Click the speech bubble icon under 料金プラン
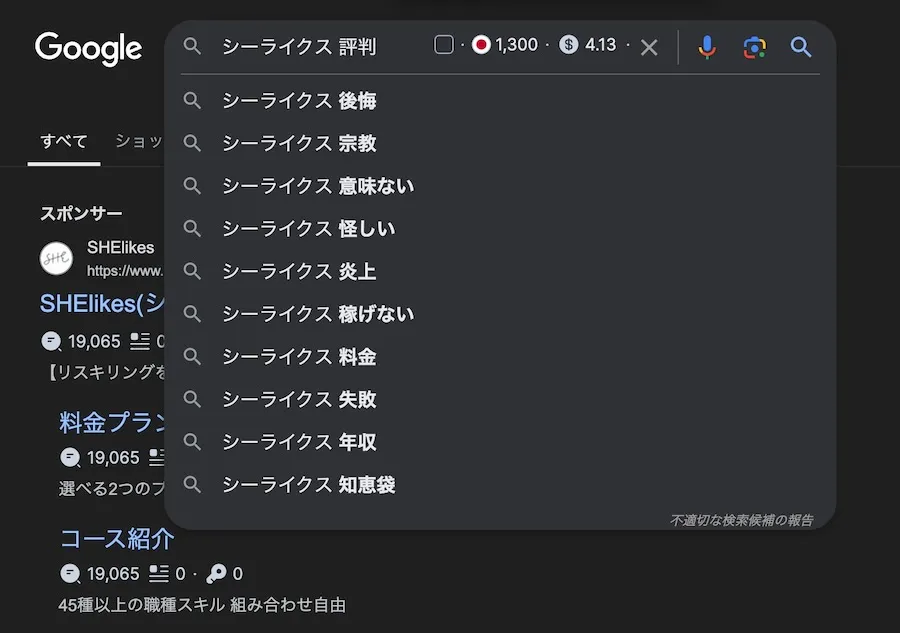Screen dimensions: 900x633 [71, 457]
